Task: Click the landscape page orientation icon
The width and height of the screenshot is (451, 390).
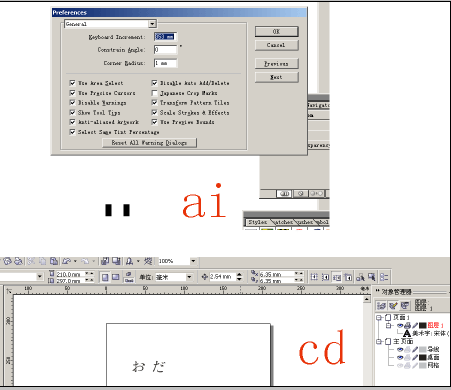Action: [x=116, y=277]
